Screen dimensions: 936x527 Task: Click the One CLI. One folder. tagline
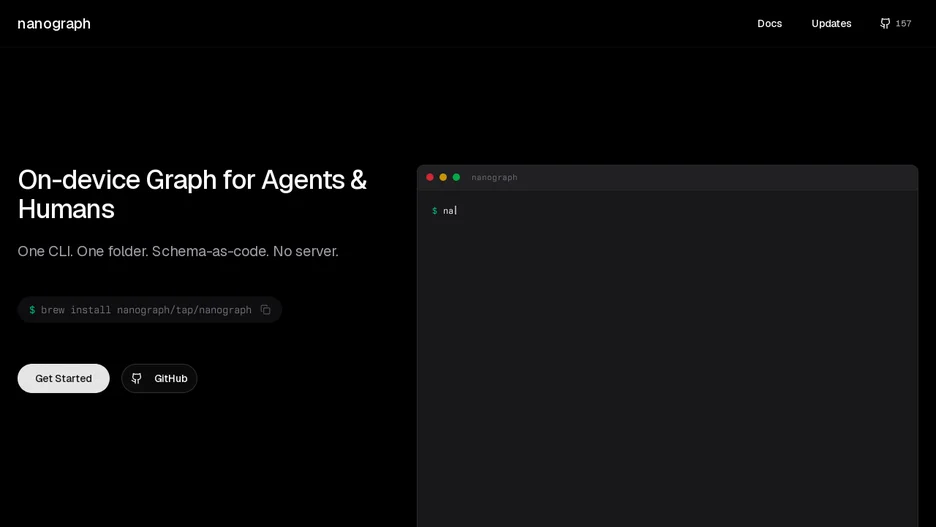pyautogui.click(x=178, y=251)
